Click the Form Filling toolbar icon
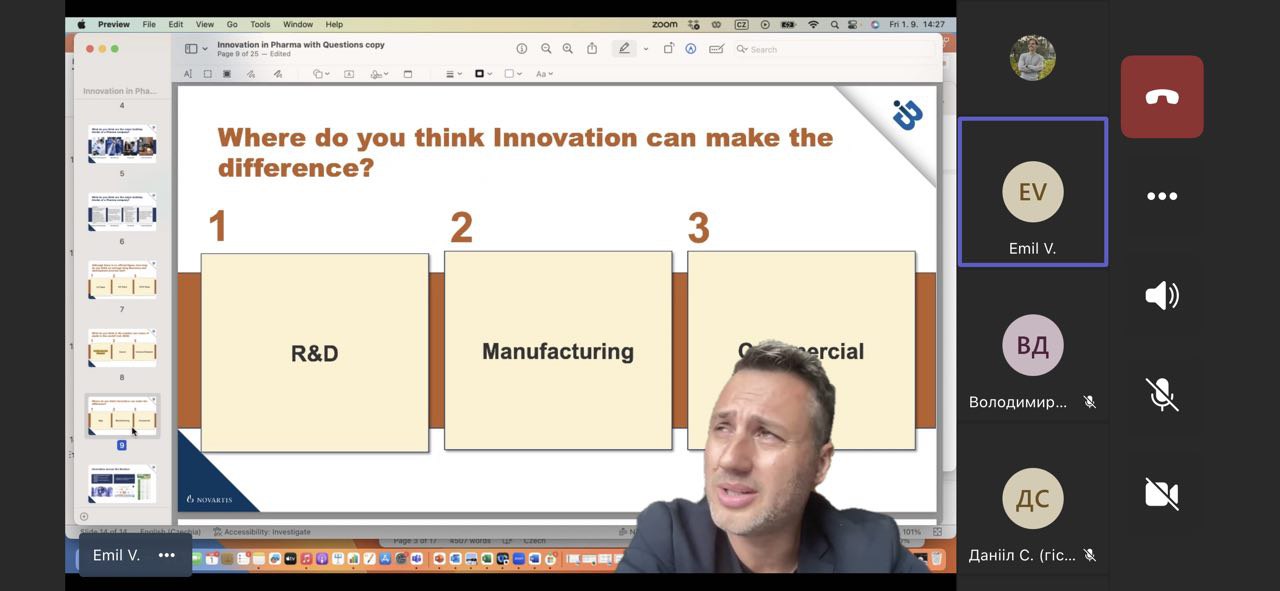 click(715, 49)
